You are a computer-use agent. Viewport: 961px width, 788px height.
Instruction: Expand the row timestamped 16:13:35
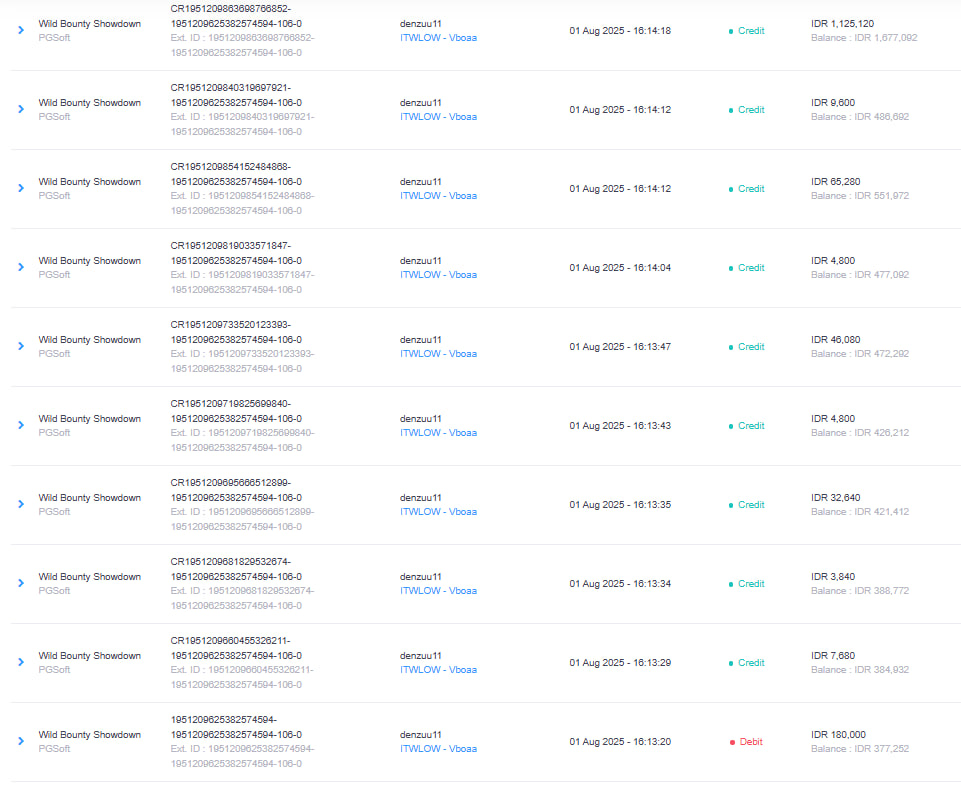[x=21, y=504]
